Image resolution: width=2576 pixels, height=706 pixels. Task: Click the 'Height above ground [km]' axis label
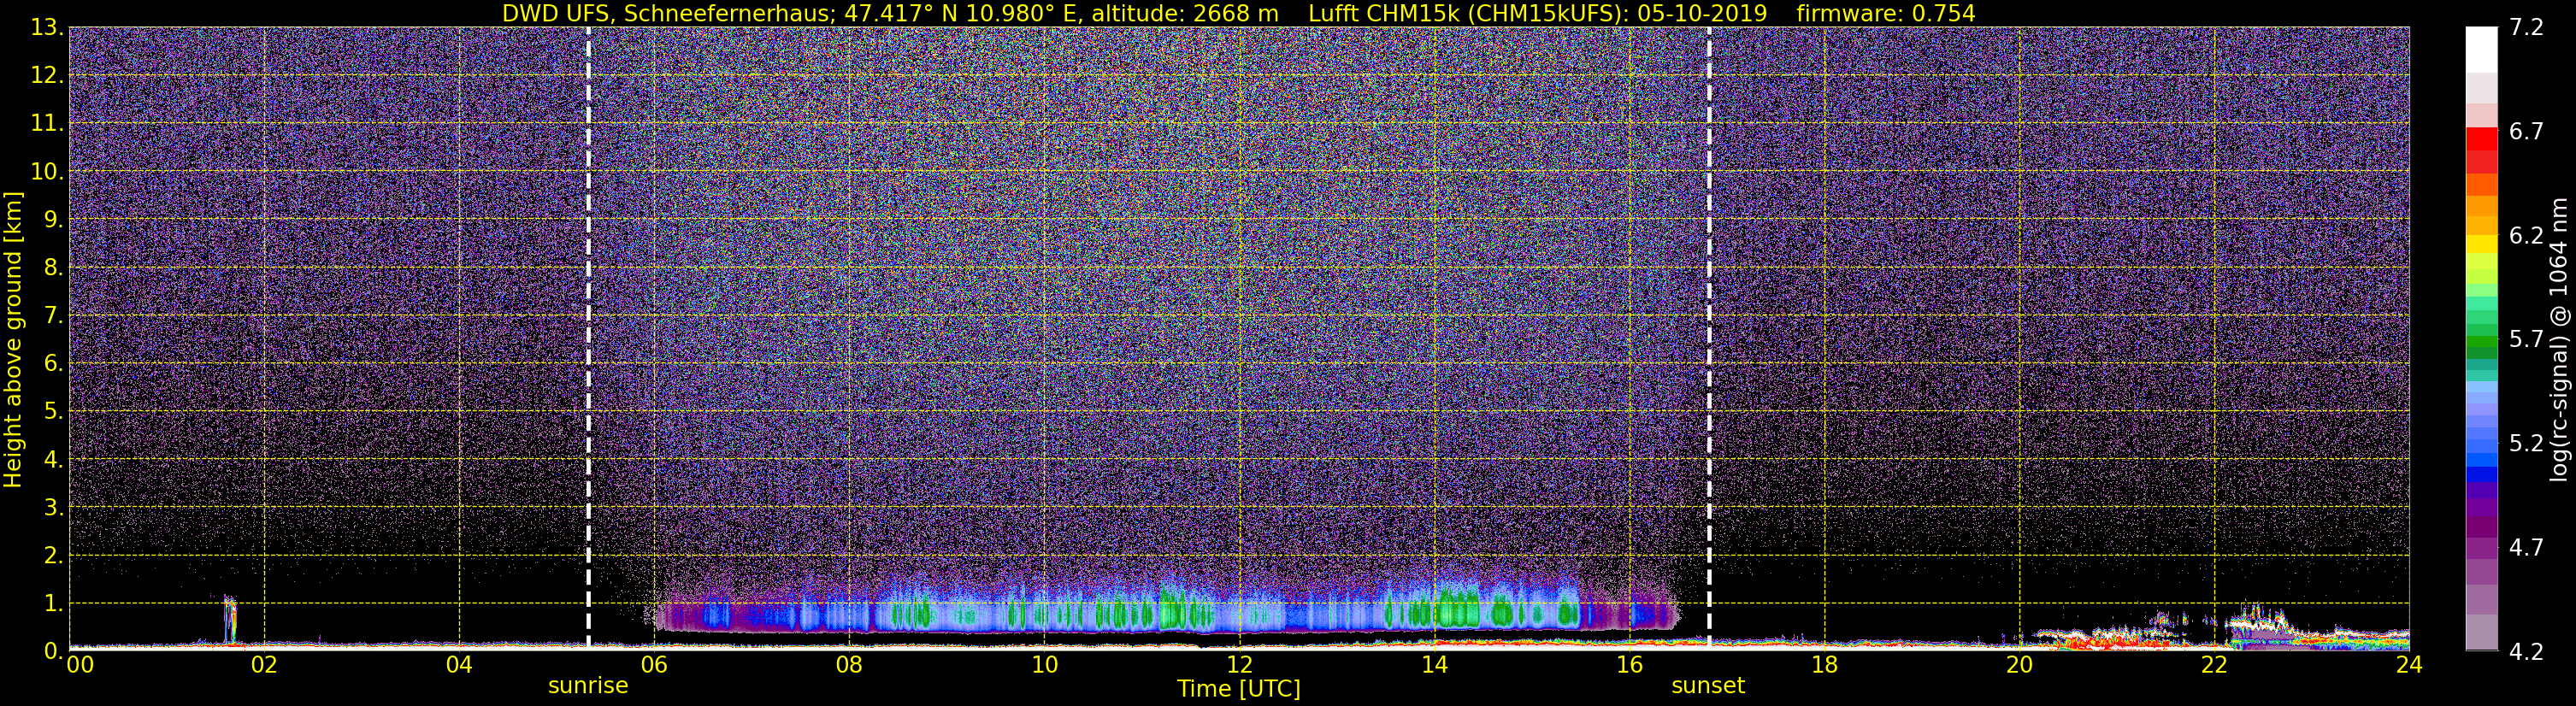13,339
